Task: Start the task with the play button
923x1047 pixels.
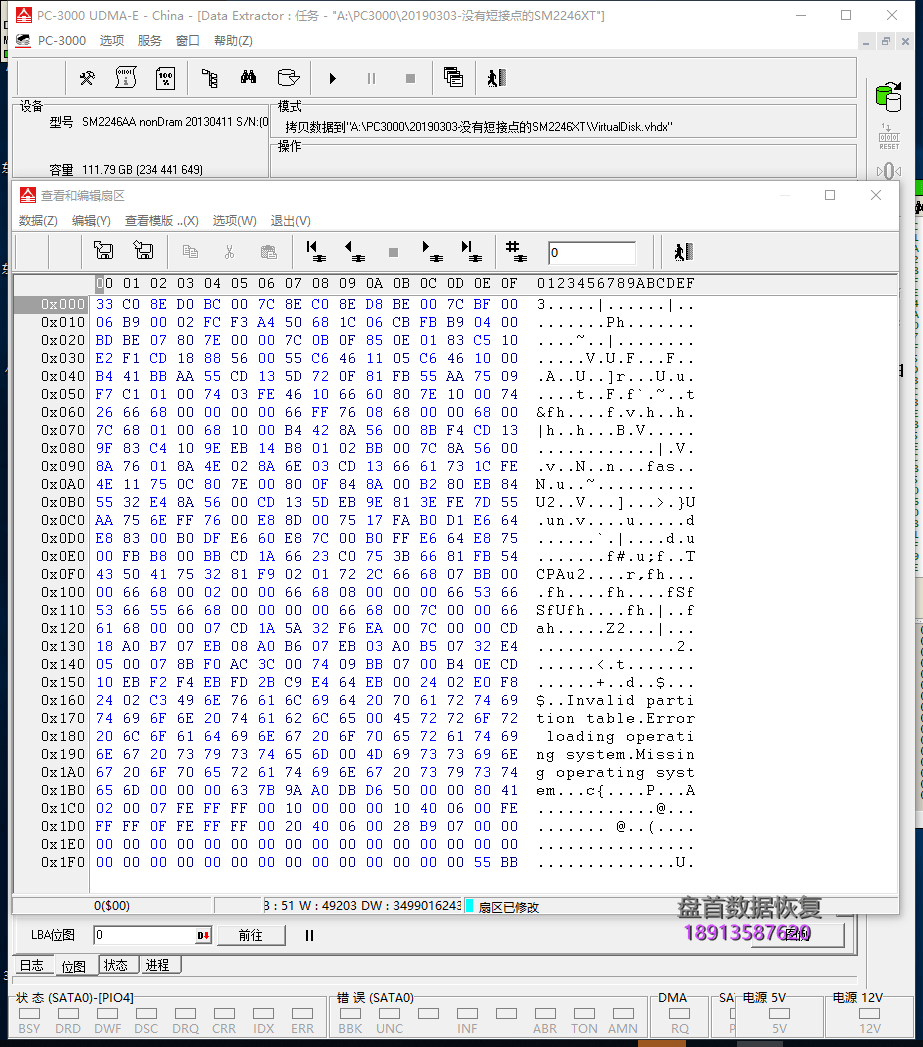Action: click(x=333, y=79)
